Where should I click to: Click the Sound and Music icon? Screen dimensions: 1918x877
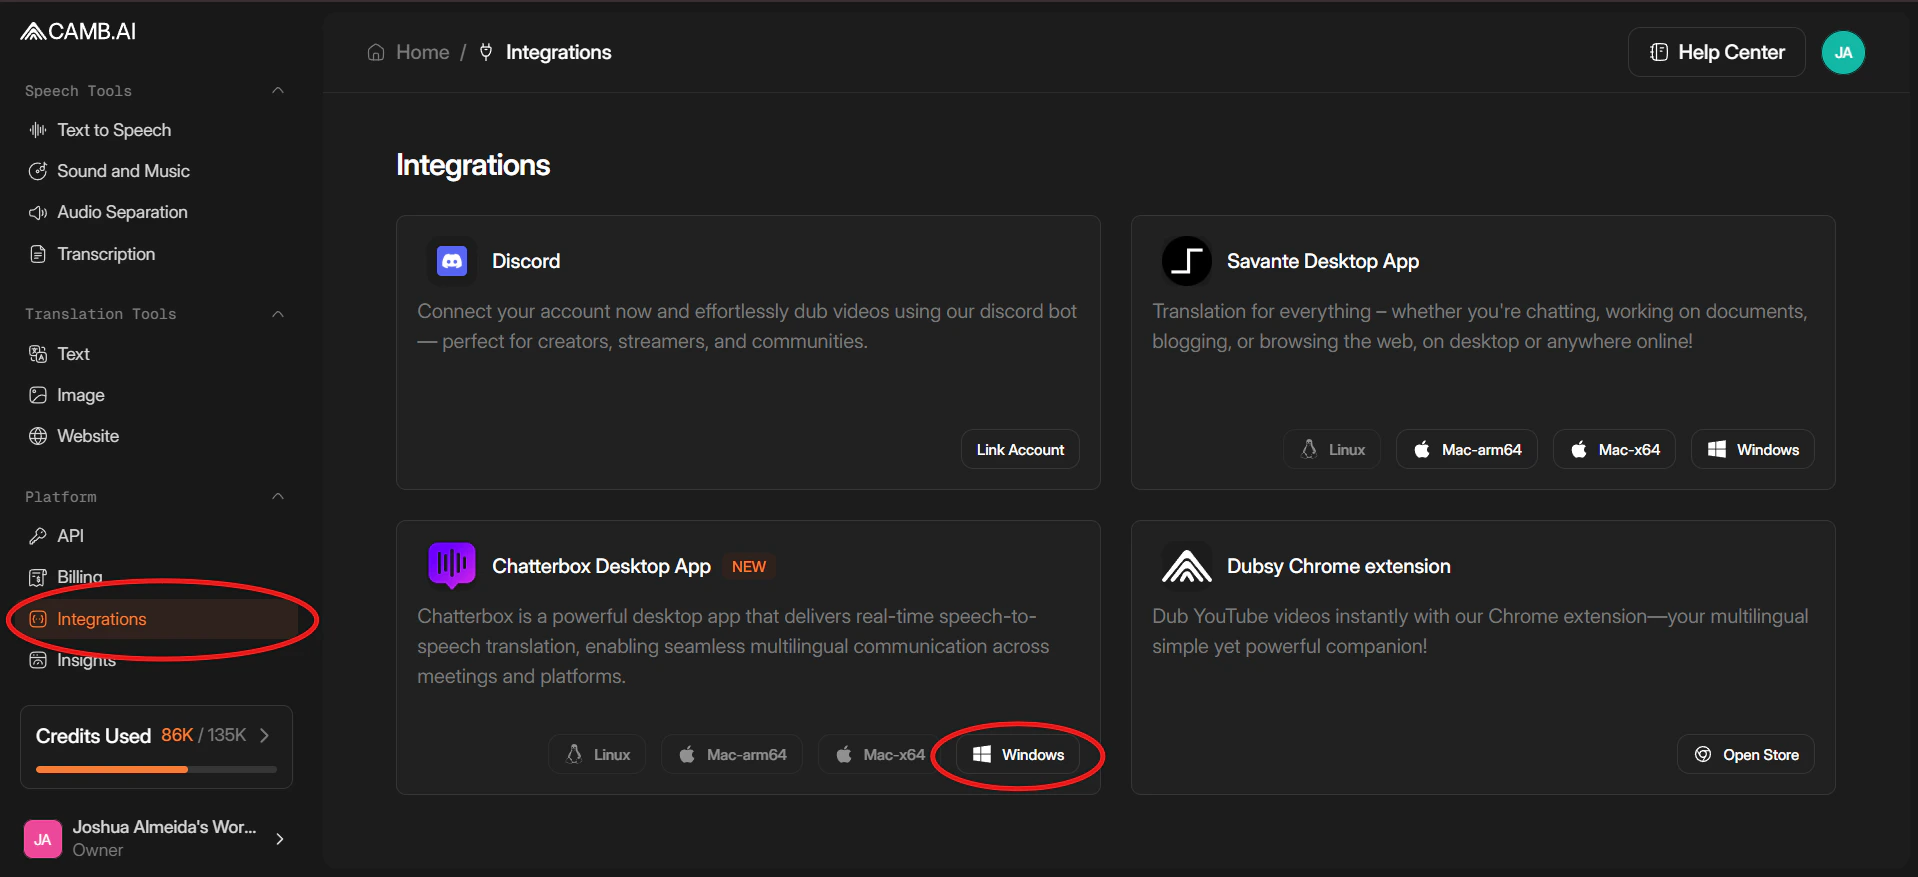(38, 171)
